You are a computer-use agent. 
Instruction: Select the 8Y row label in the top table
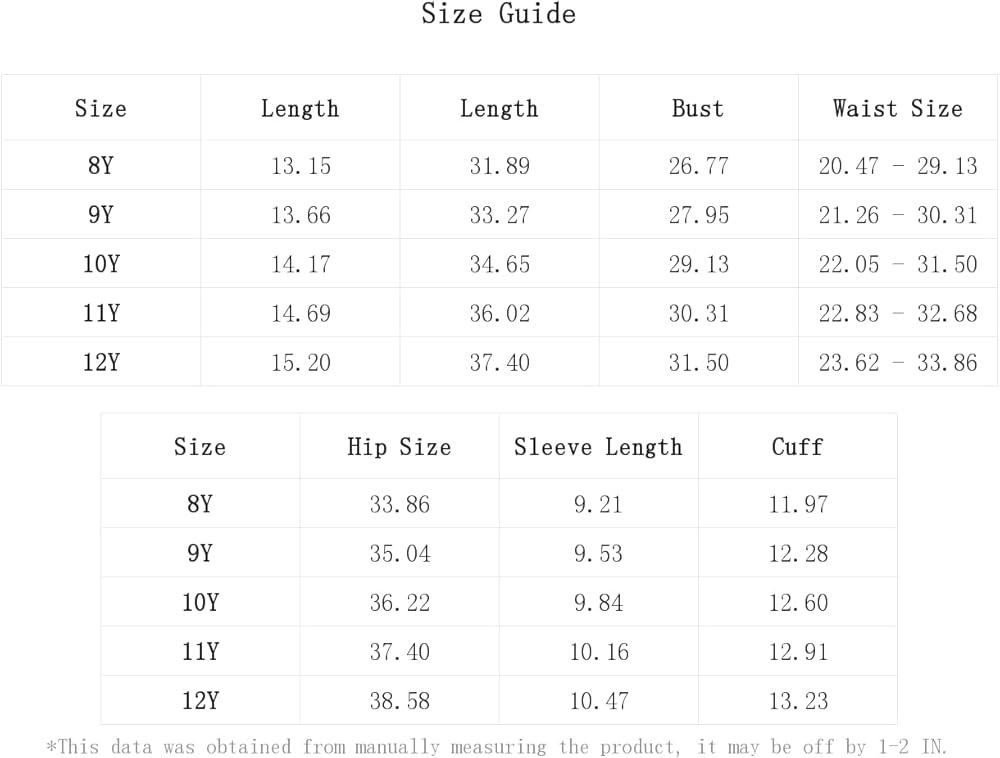pos(101,166)
